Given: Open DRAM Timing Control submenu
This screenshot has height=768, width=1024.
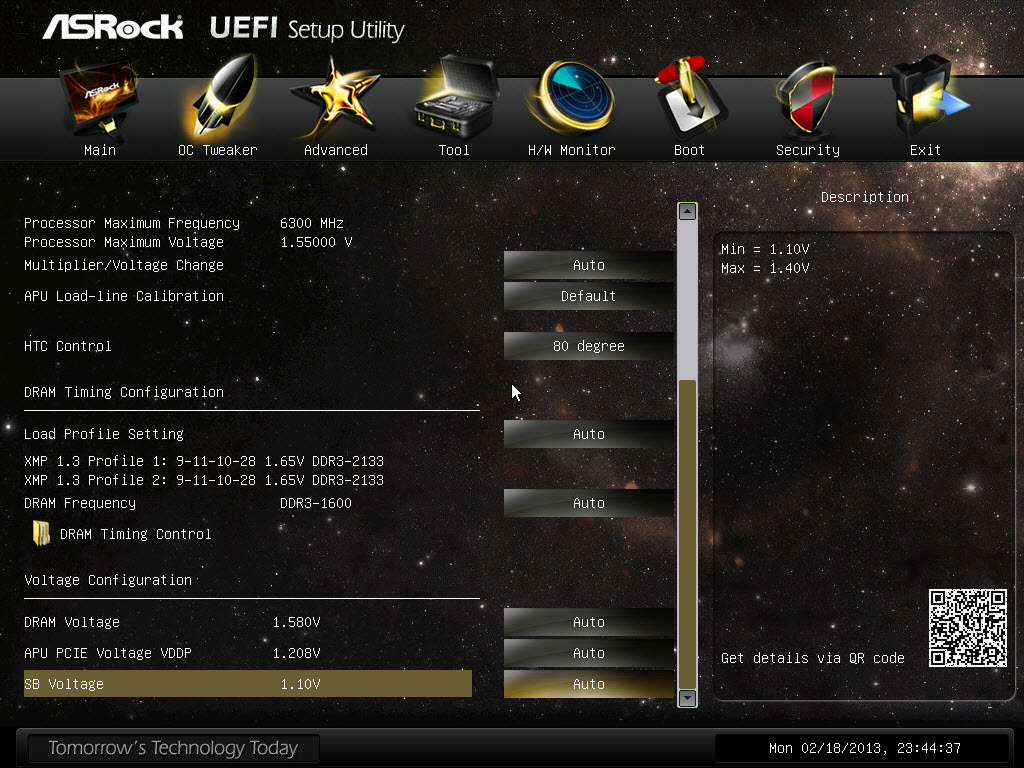Looking at the screenshot, I should coord(135,534).
